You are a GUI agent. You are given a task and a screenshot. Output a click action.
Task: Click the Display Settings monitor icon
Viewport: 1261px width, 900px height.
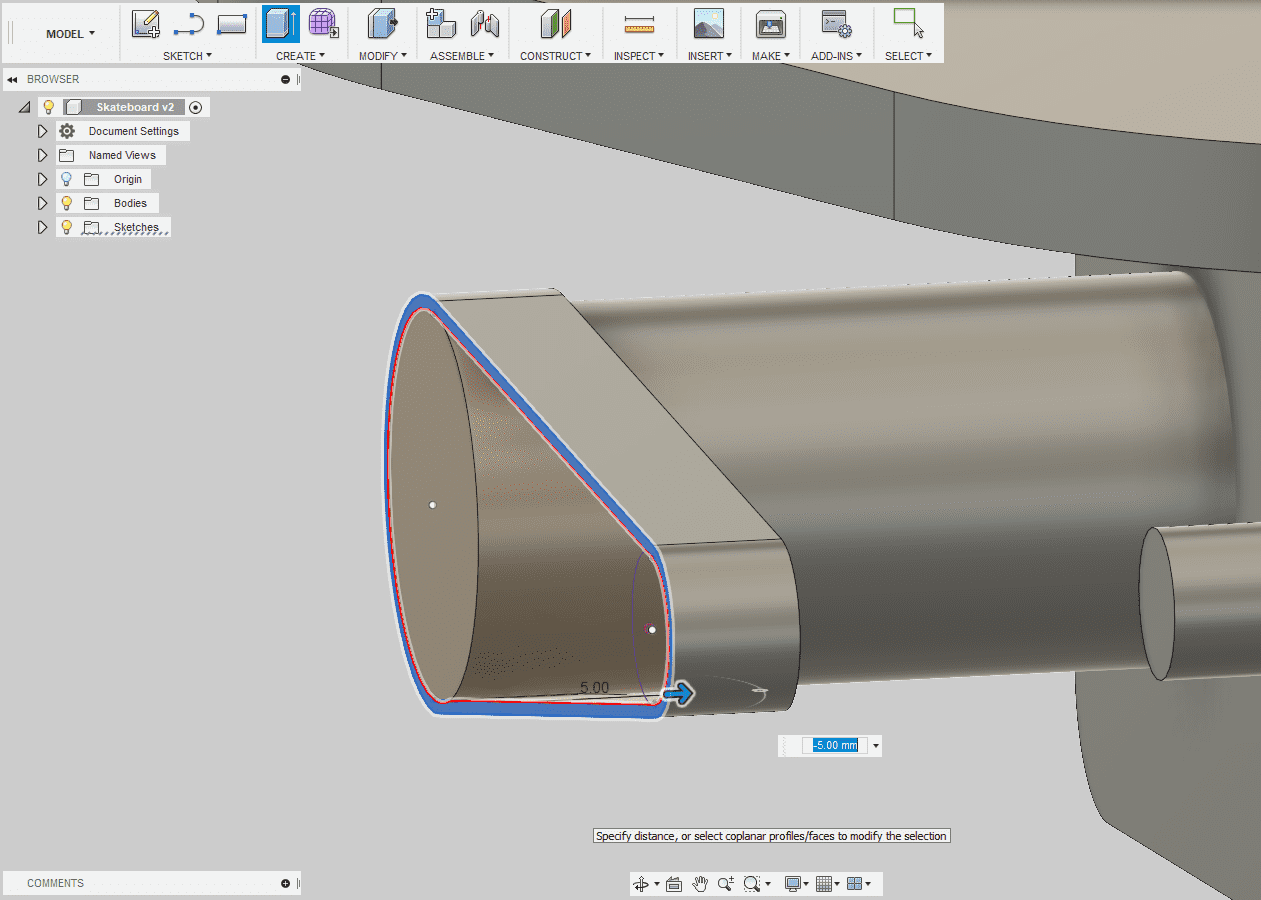793,884
